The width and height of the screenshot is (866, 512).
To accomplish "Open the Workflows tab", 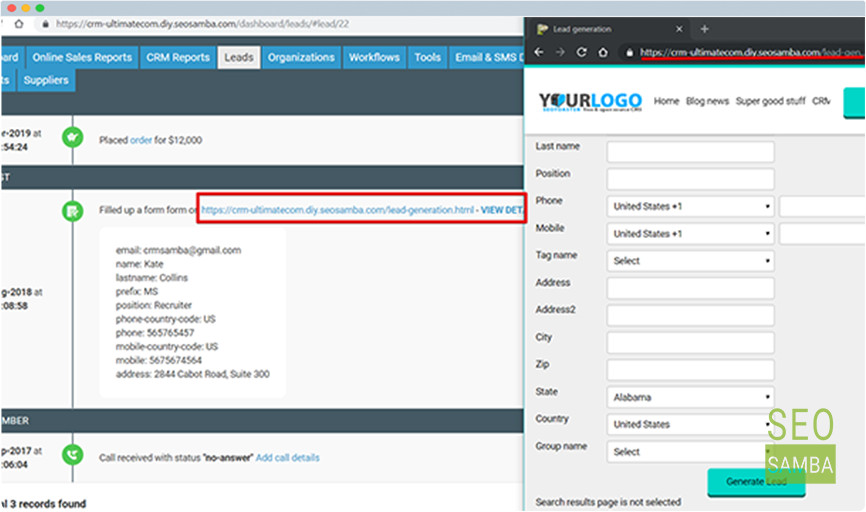I will coord(374,57).
